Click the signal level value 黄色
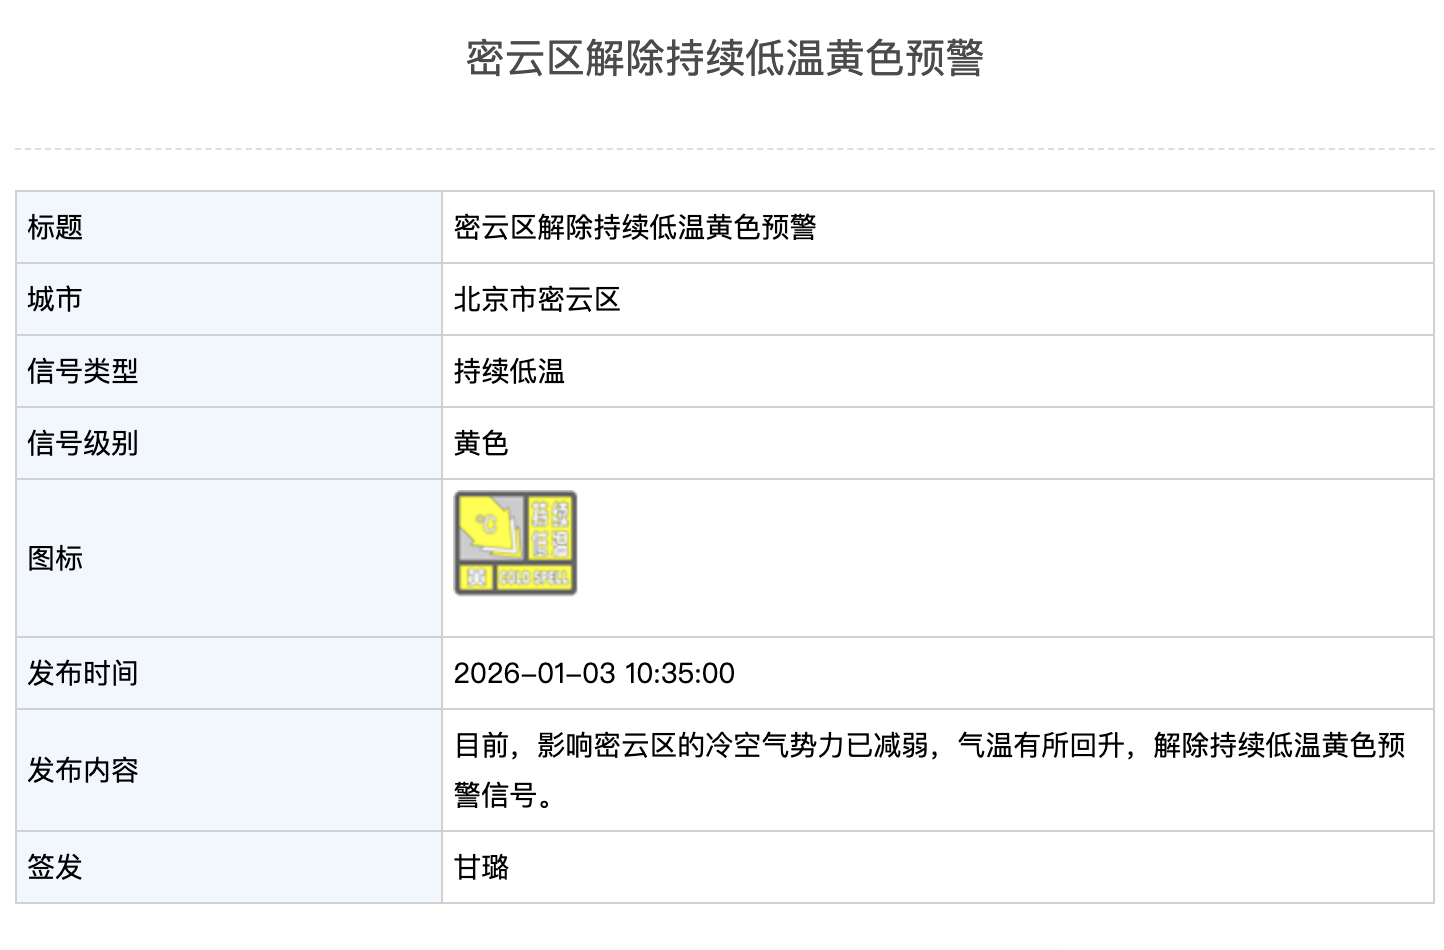The height and width of the screenshot is (950, 1444). (x=481, y=444)
